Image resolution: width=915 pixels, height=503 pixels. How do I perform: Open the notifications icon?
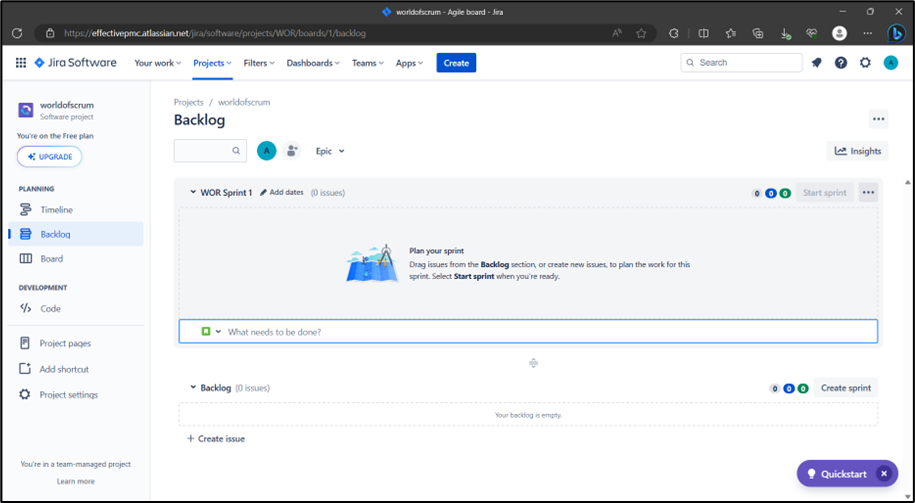coord(816,63)
